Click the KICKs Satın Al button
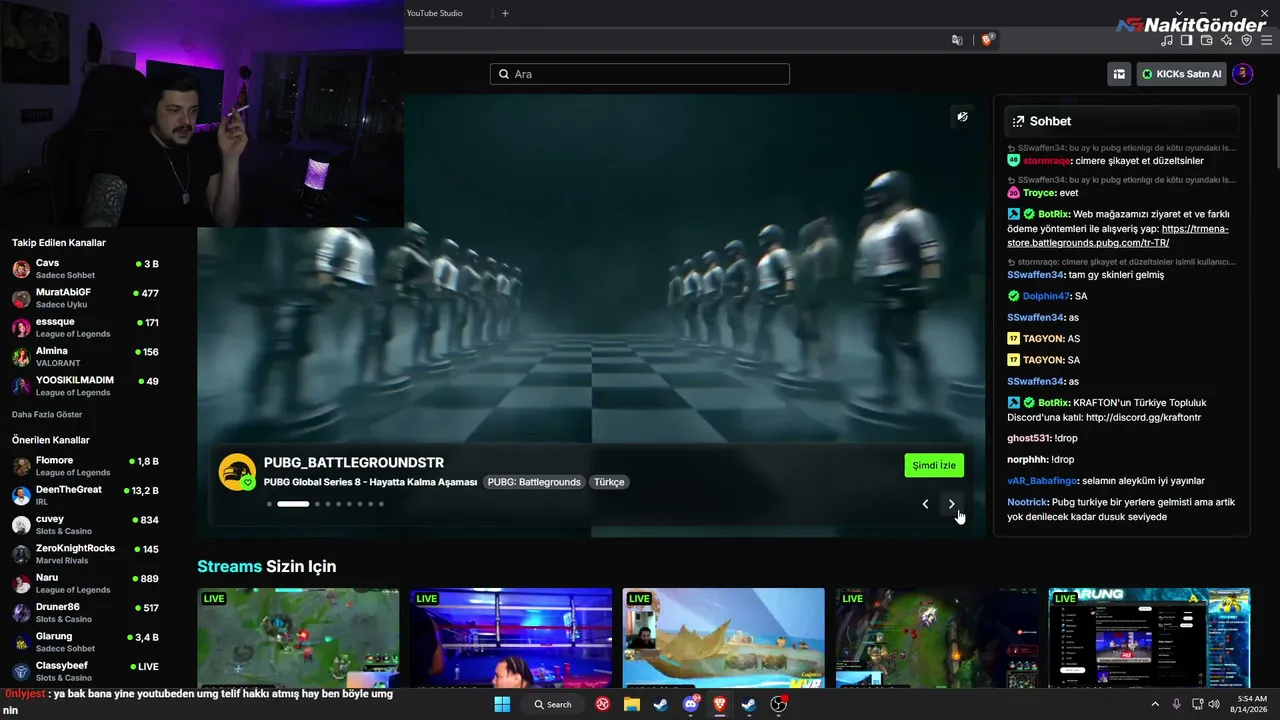Viewport: 1280px width, 720px height. point(1182,74)
